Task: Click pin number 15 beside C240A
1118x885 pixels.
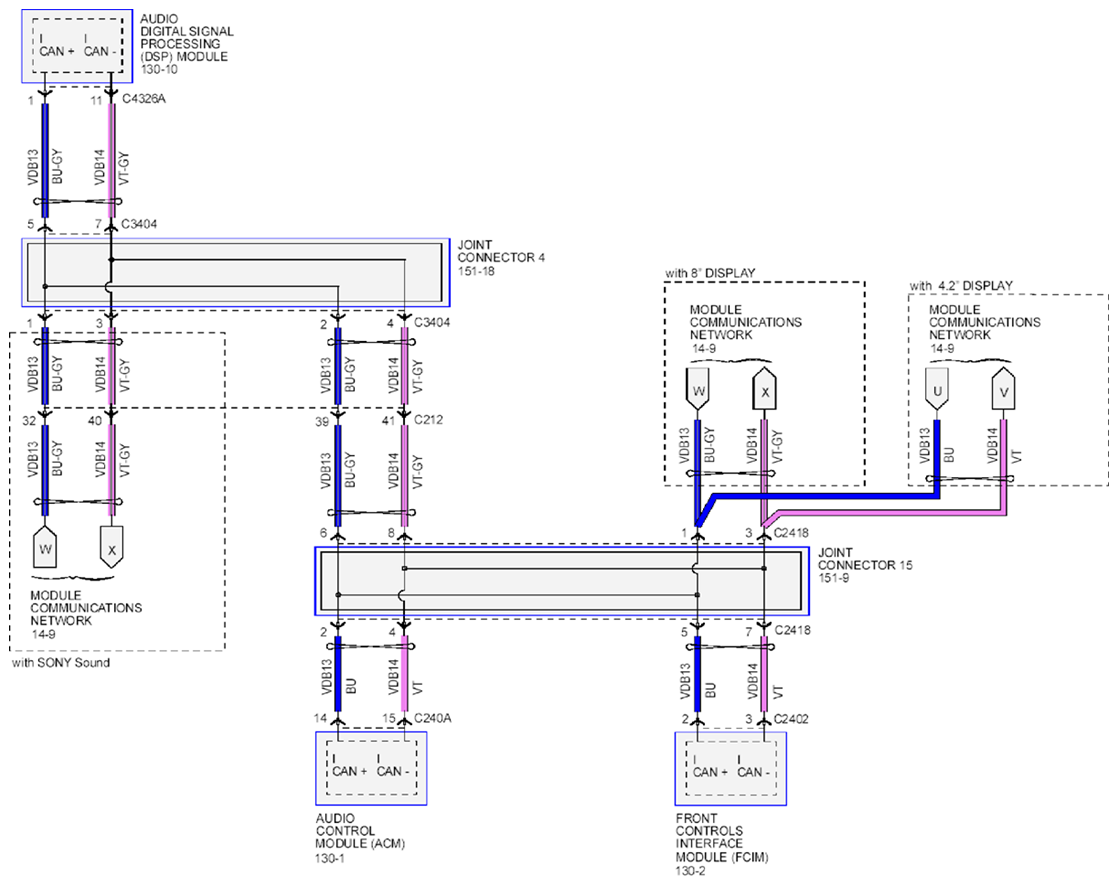Action: point(388,718)
